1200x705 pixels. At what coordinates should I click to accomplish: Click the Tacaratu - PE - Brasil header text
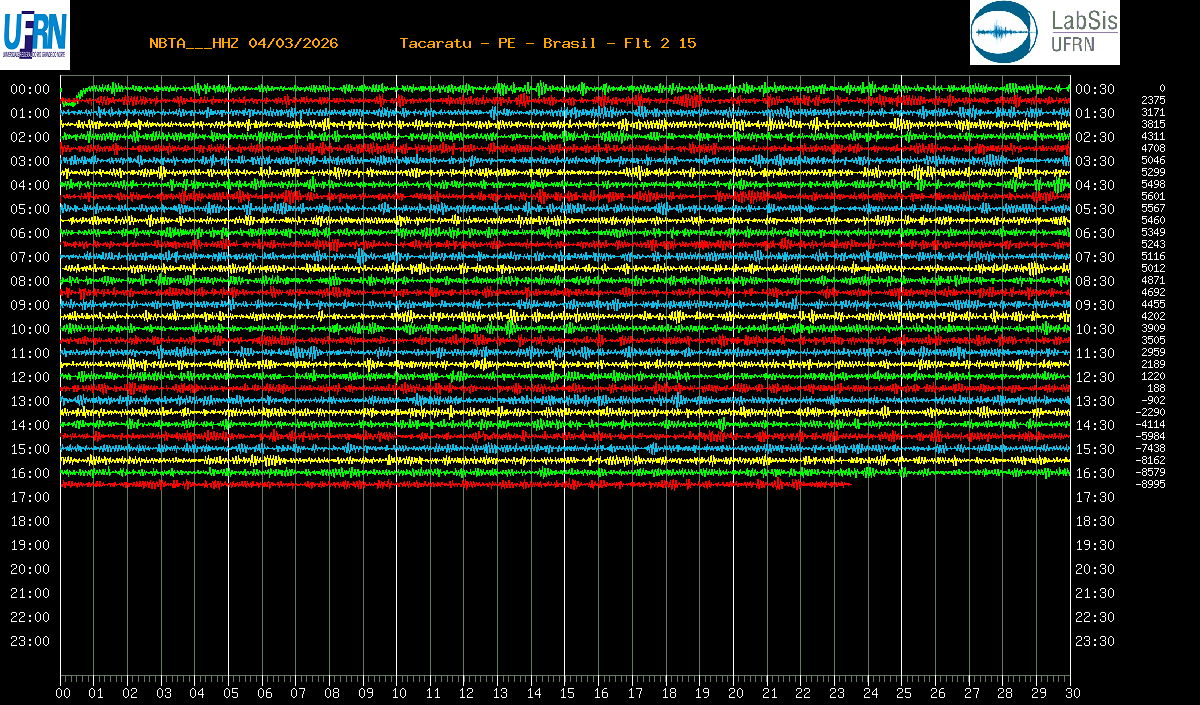[497, 43]
